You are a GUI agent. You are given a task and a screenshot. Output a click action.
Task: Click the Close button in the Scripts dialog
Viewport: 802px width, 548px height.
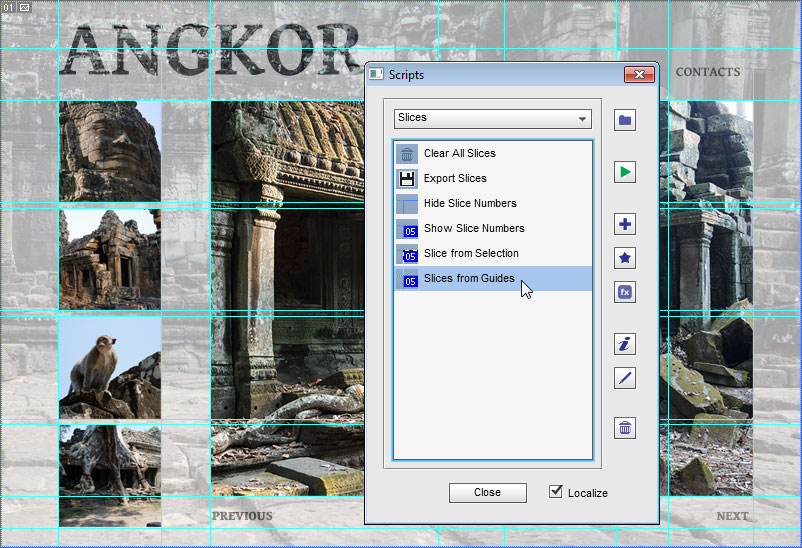tap(487, 492)
